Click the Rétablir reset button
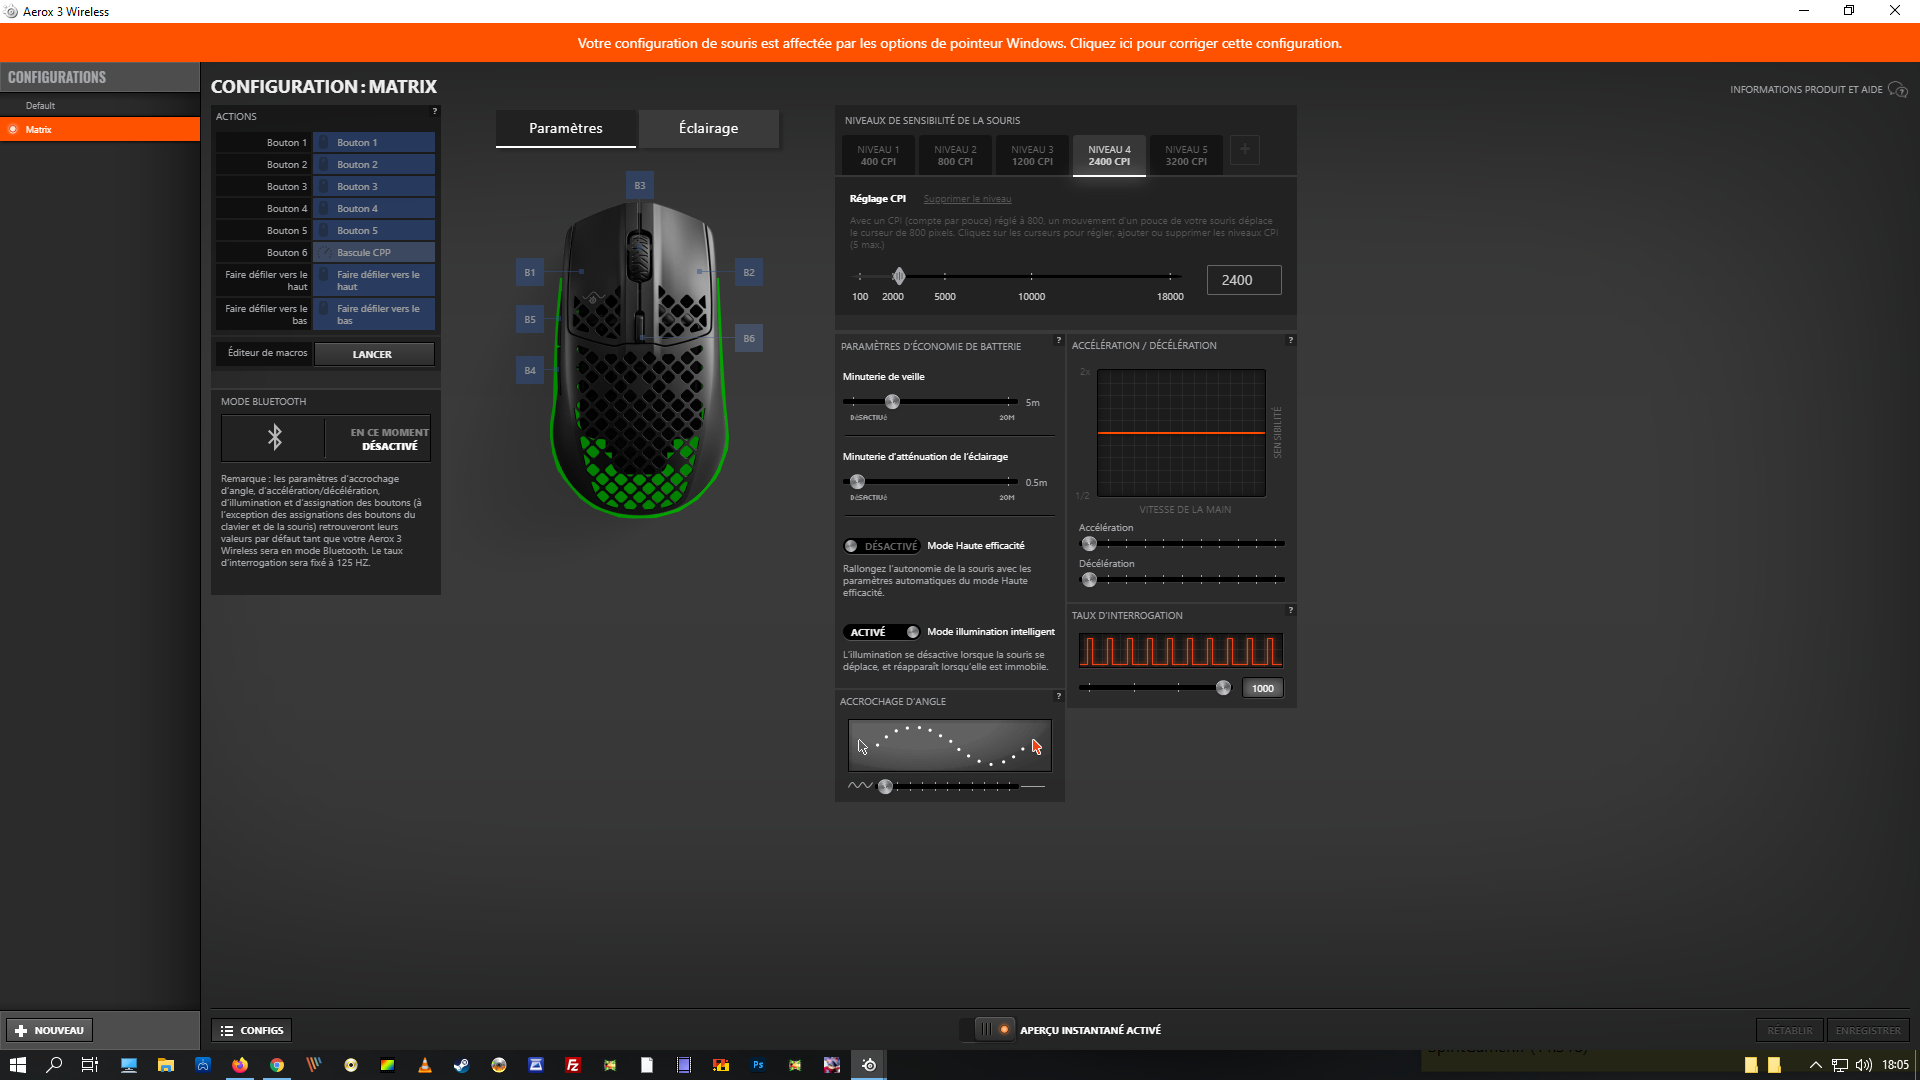1920x1080 pixels. (x=1790, y=1030)
